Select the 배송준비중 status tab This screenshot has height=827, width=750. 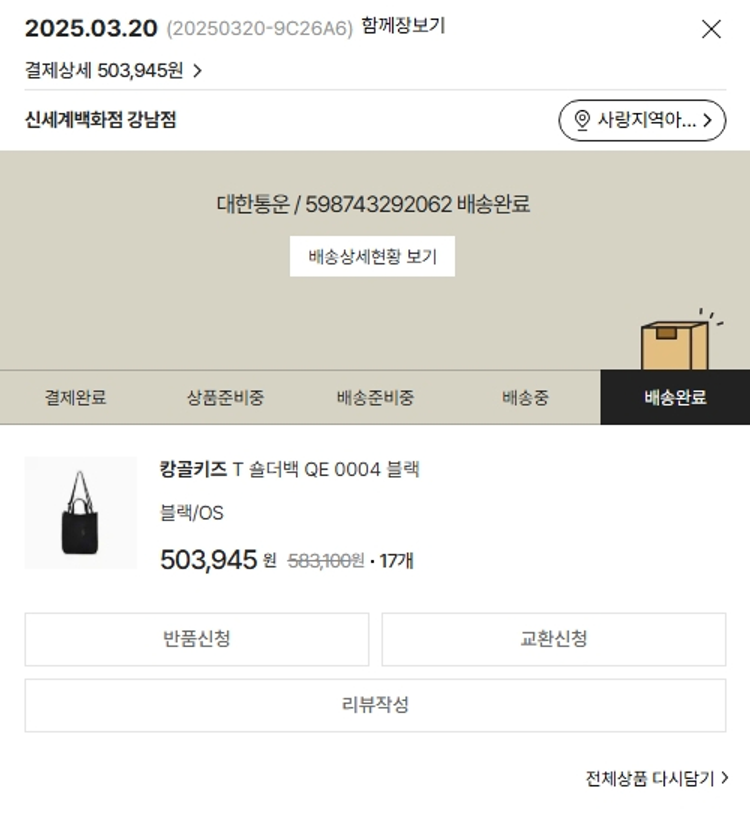pos(375,397)
